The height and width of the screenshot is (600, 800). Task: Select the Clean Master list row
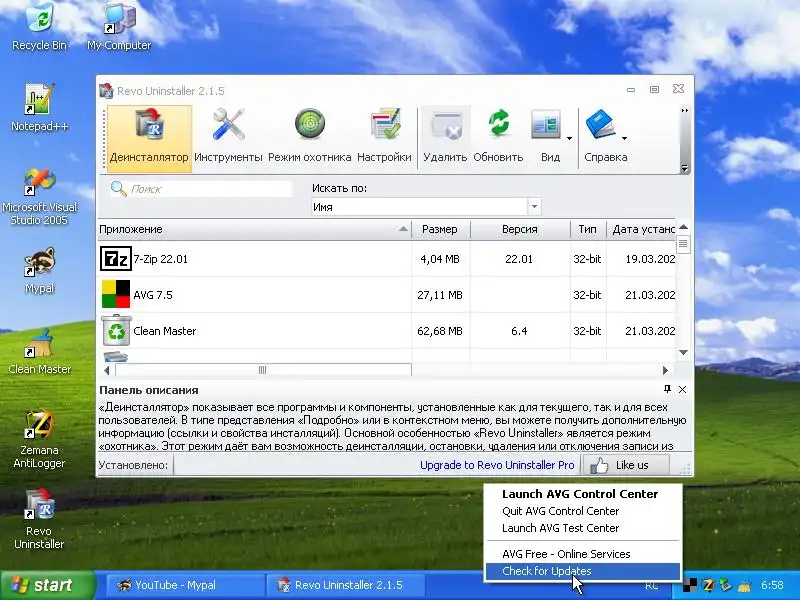point(387,331)
